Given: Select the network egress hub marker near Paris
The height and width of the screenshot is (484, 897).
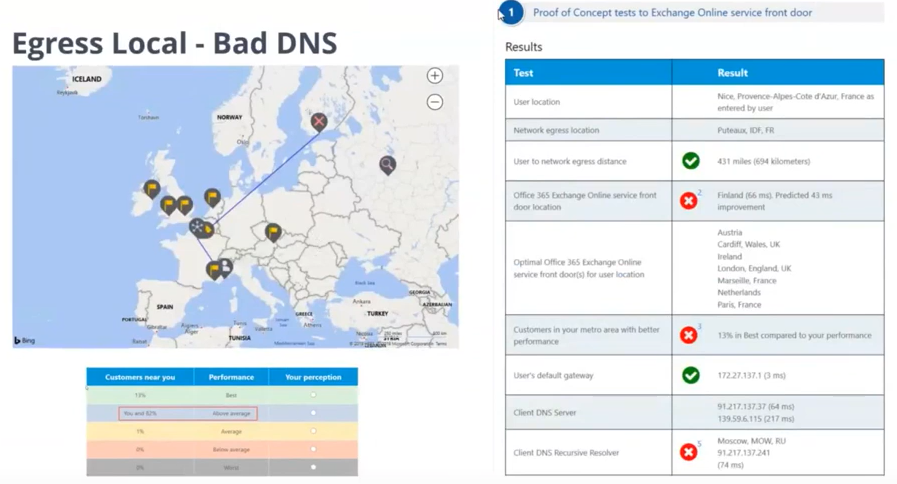Looking at the screenshot, I should point(197,227).
